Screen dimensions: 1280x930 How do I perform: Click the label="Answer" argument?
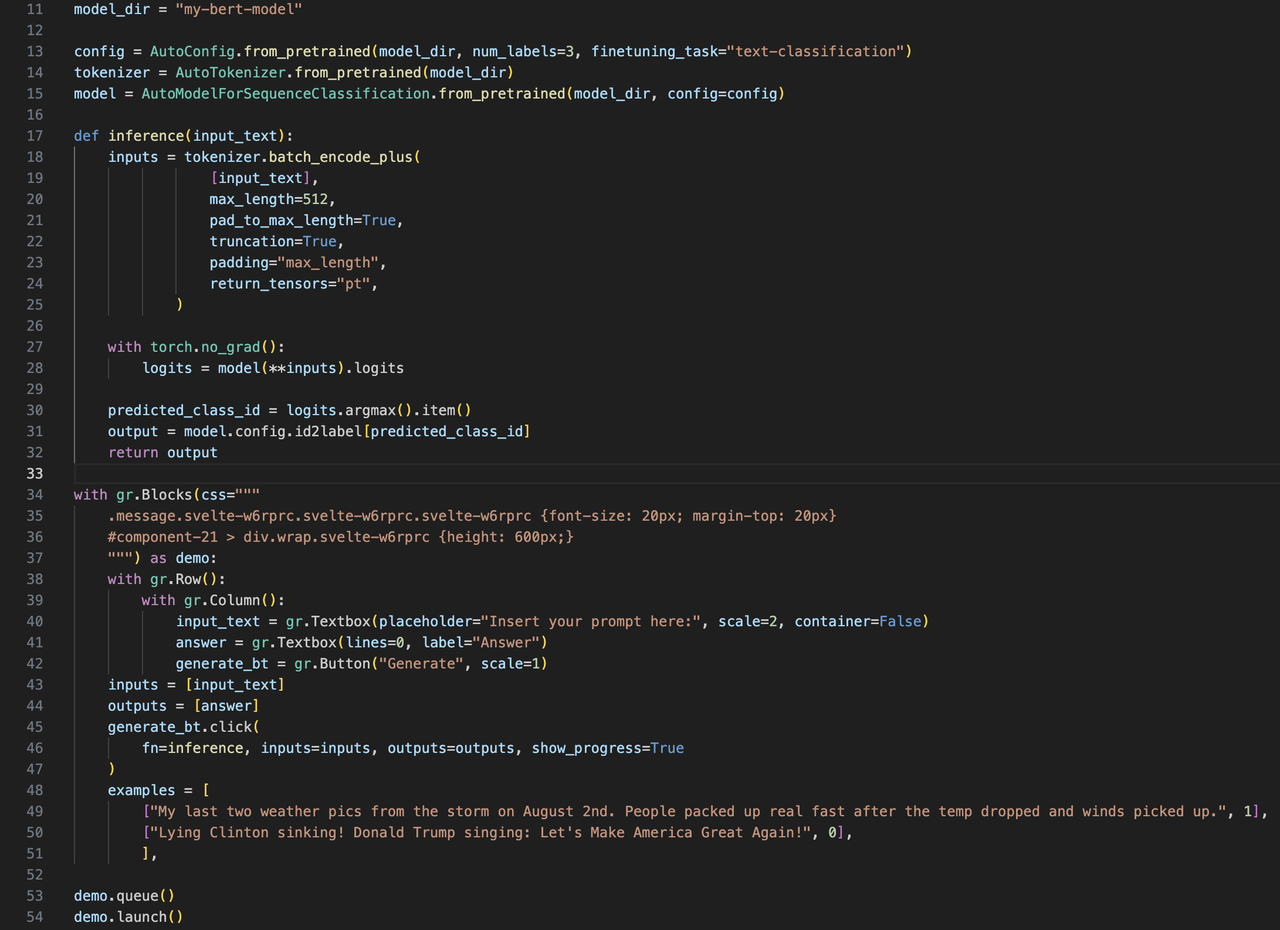480,642
